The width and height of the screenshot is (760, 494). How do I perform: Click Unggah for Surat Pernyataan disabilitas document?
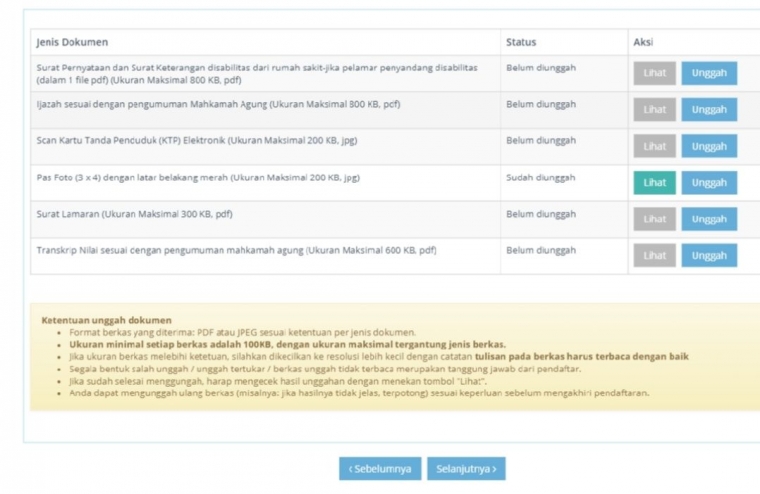pyautogui.click(x=709, y=73)
